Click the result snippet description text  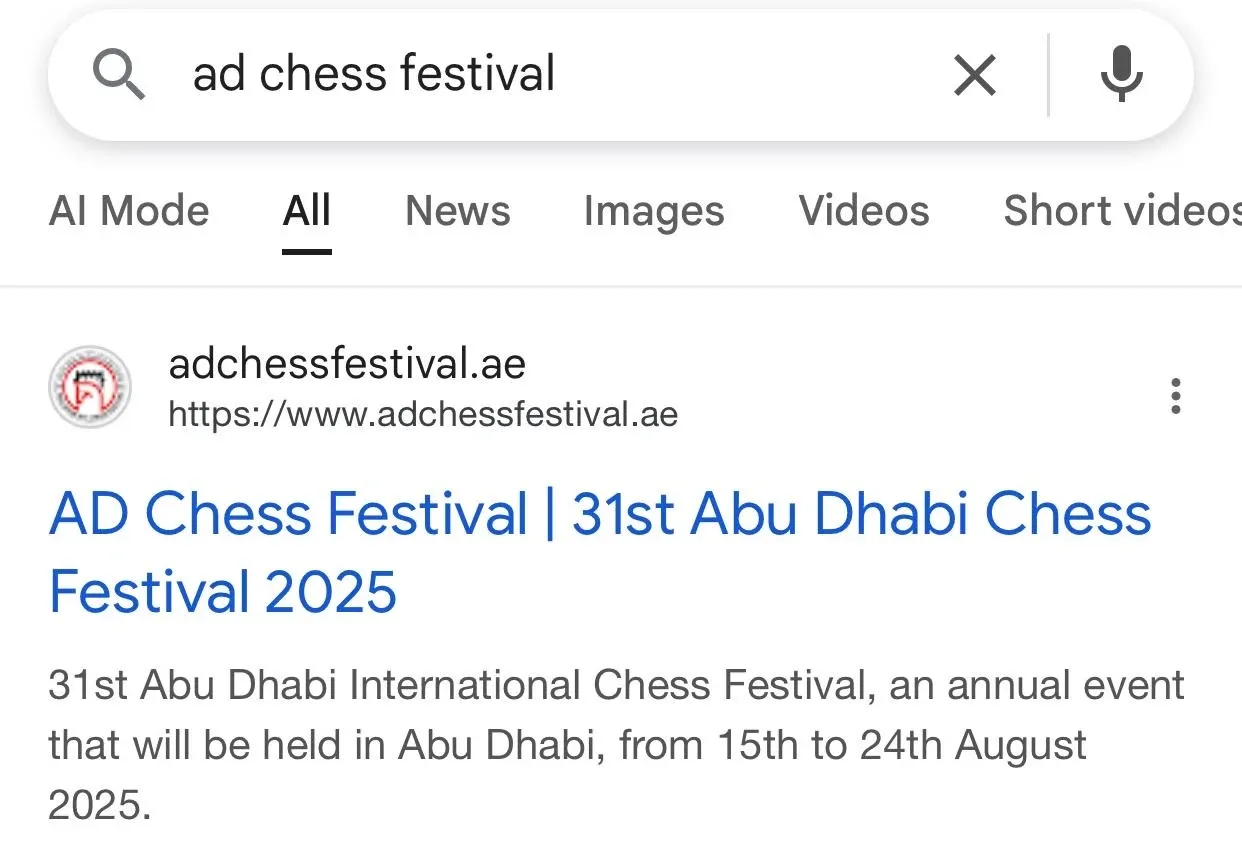point(616,687)
